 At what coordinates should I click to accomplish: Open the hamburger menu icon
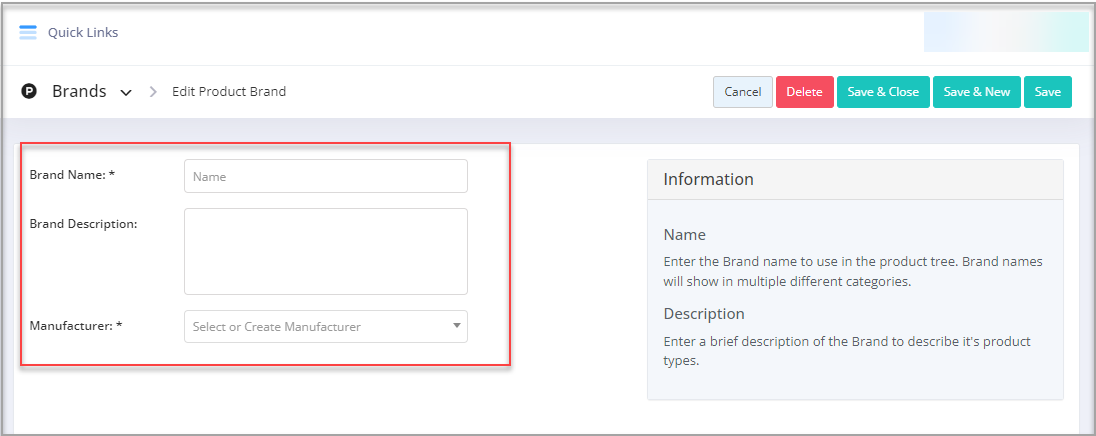coord(28,32)
